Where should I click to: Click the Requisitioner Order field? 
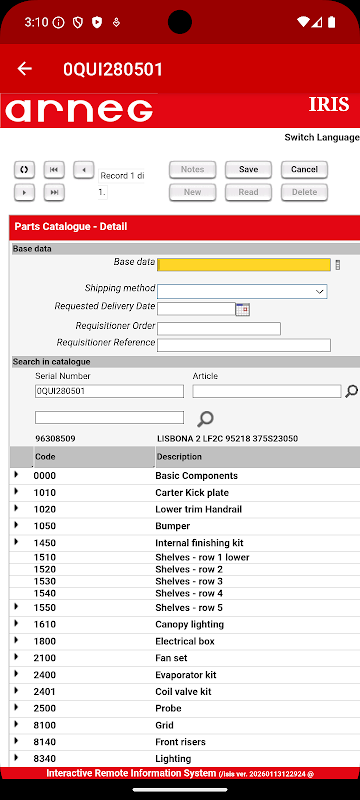(219, 329)
